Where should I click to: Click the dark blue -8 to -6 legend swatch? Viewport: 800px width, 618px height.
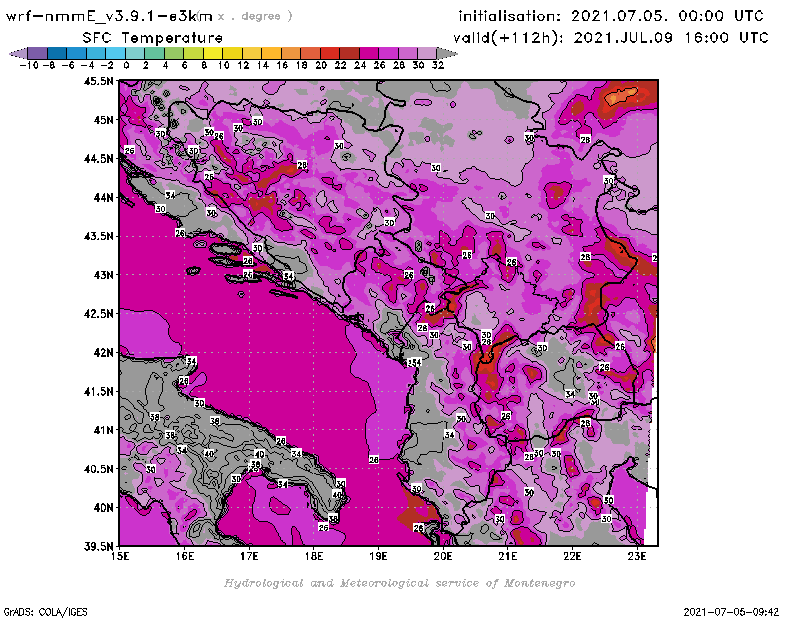[x=57, y=53]
